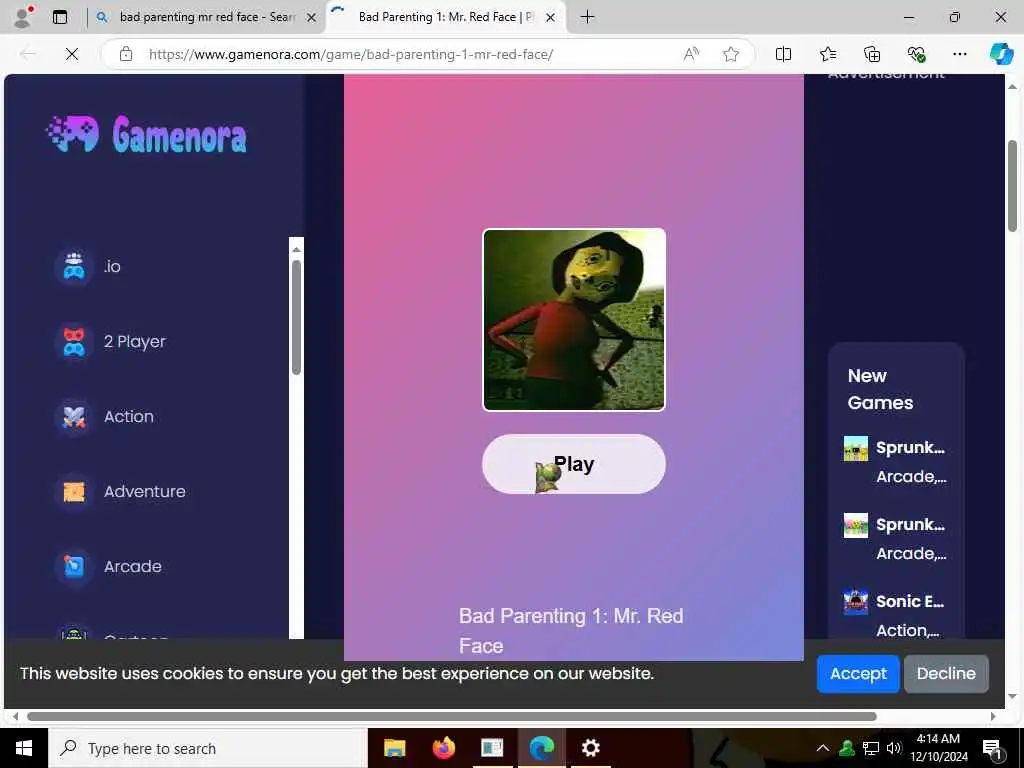1024x768 pixels.
Task: Open Collections in Edge toolbar
Action: coord(872,54)
